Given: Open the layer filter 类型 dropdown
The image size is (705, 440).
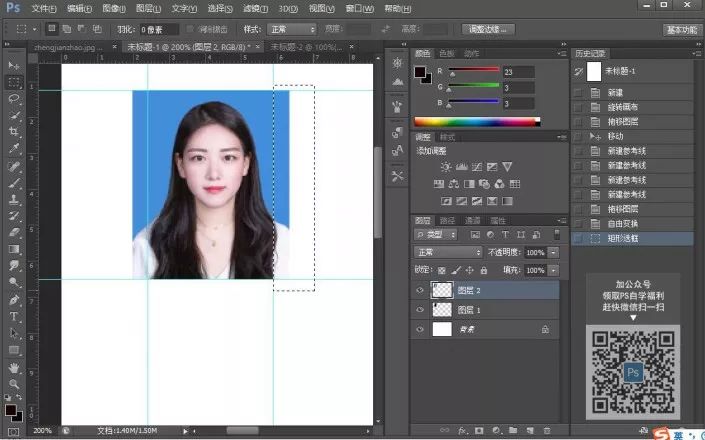Looking at the screenshot, I should point(436,235).
